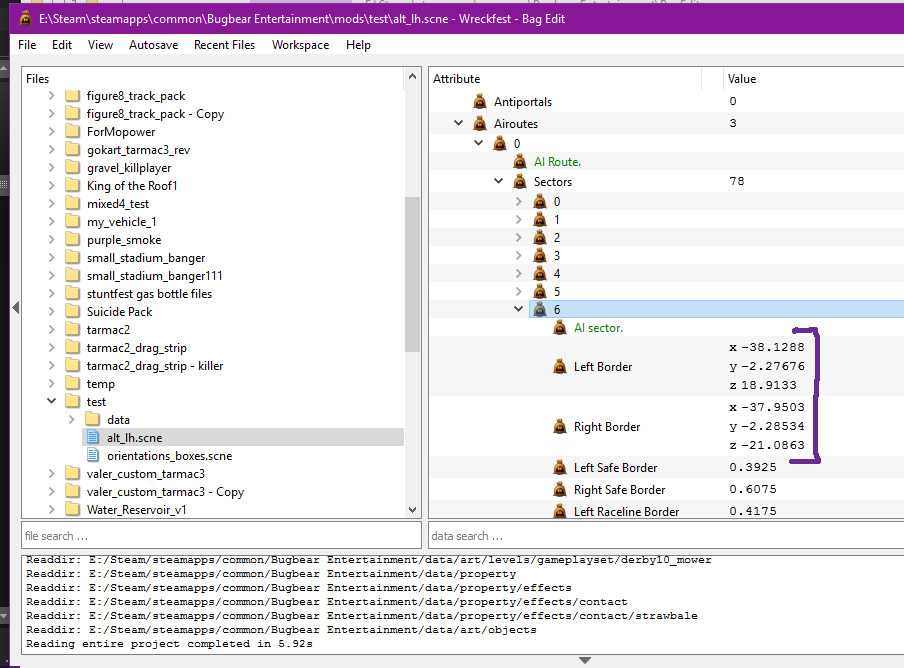
Task: Click the data search input field
Action: [x=666, y=536]
